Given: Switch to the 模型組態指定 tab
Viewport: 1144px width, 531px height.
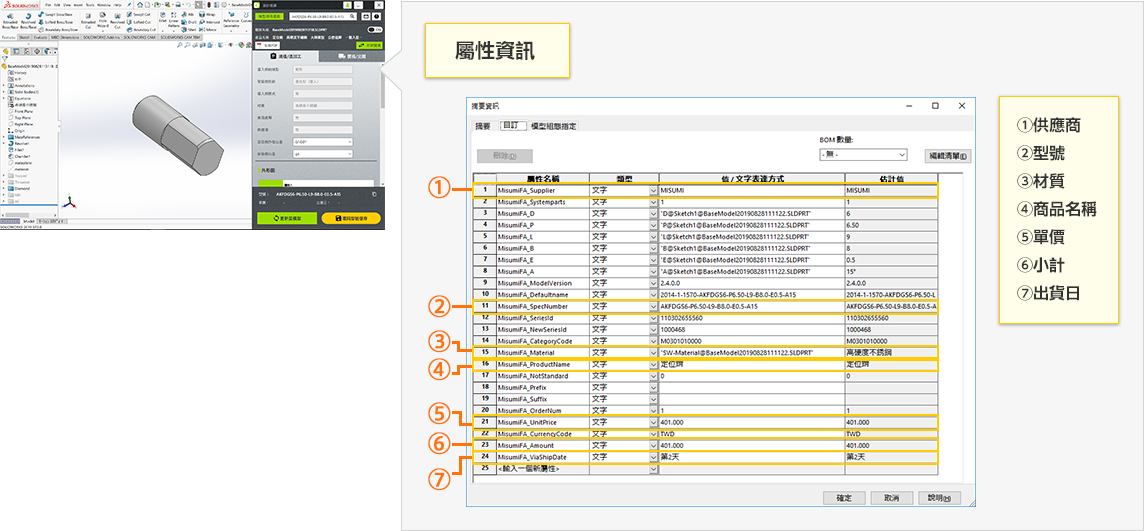Looking at the screenshot, I should click(x=553, y=126).
